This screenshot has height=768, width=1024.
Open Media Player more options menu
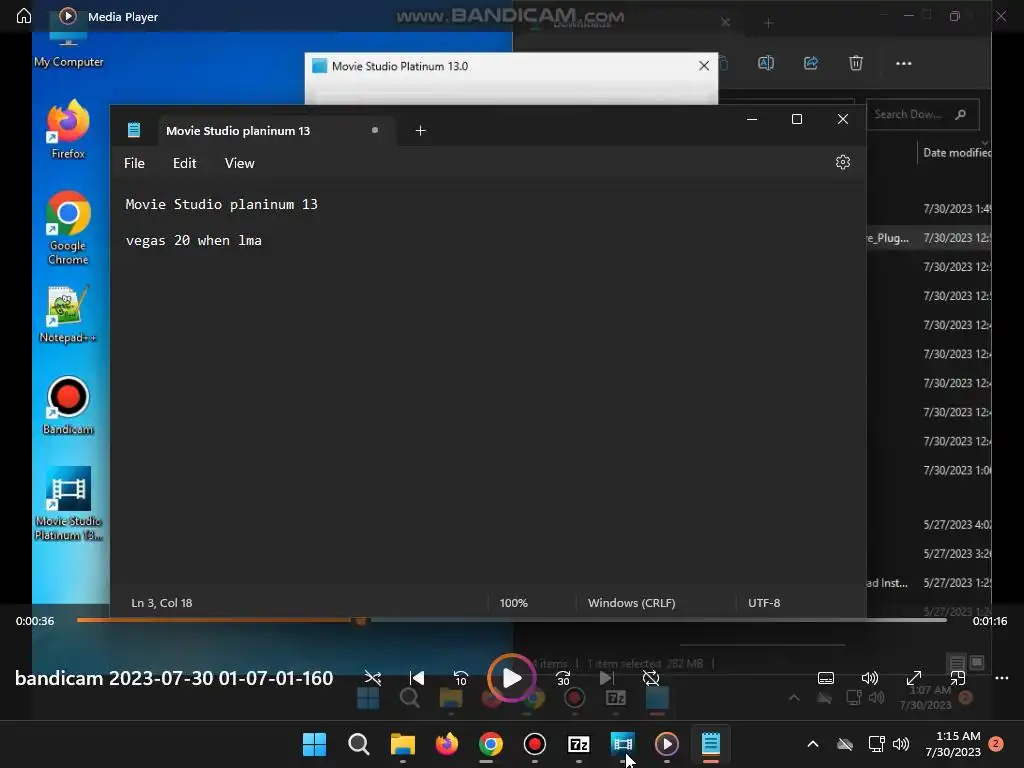[x=1002, y=678]
